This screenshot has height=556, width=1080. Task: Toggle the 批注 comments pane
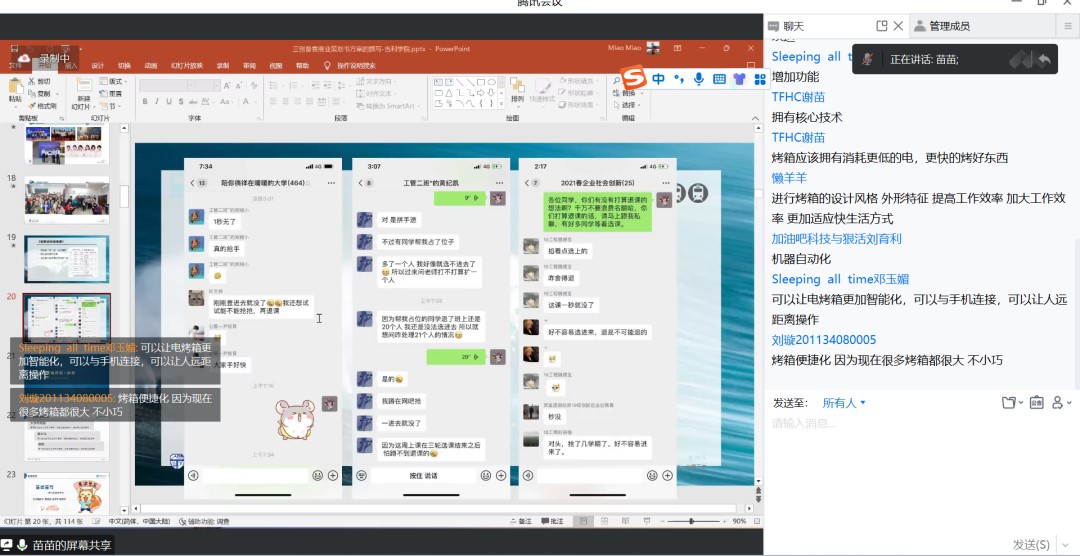[x=553, y=522]
